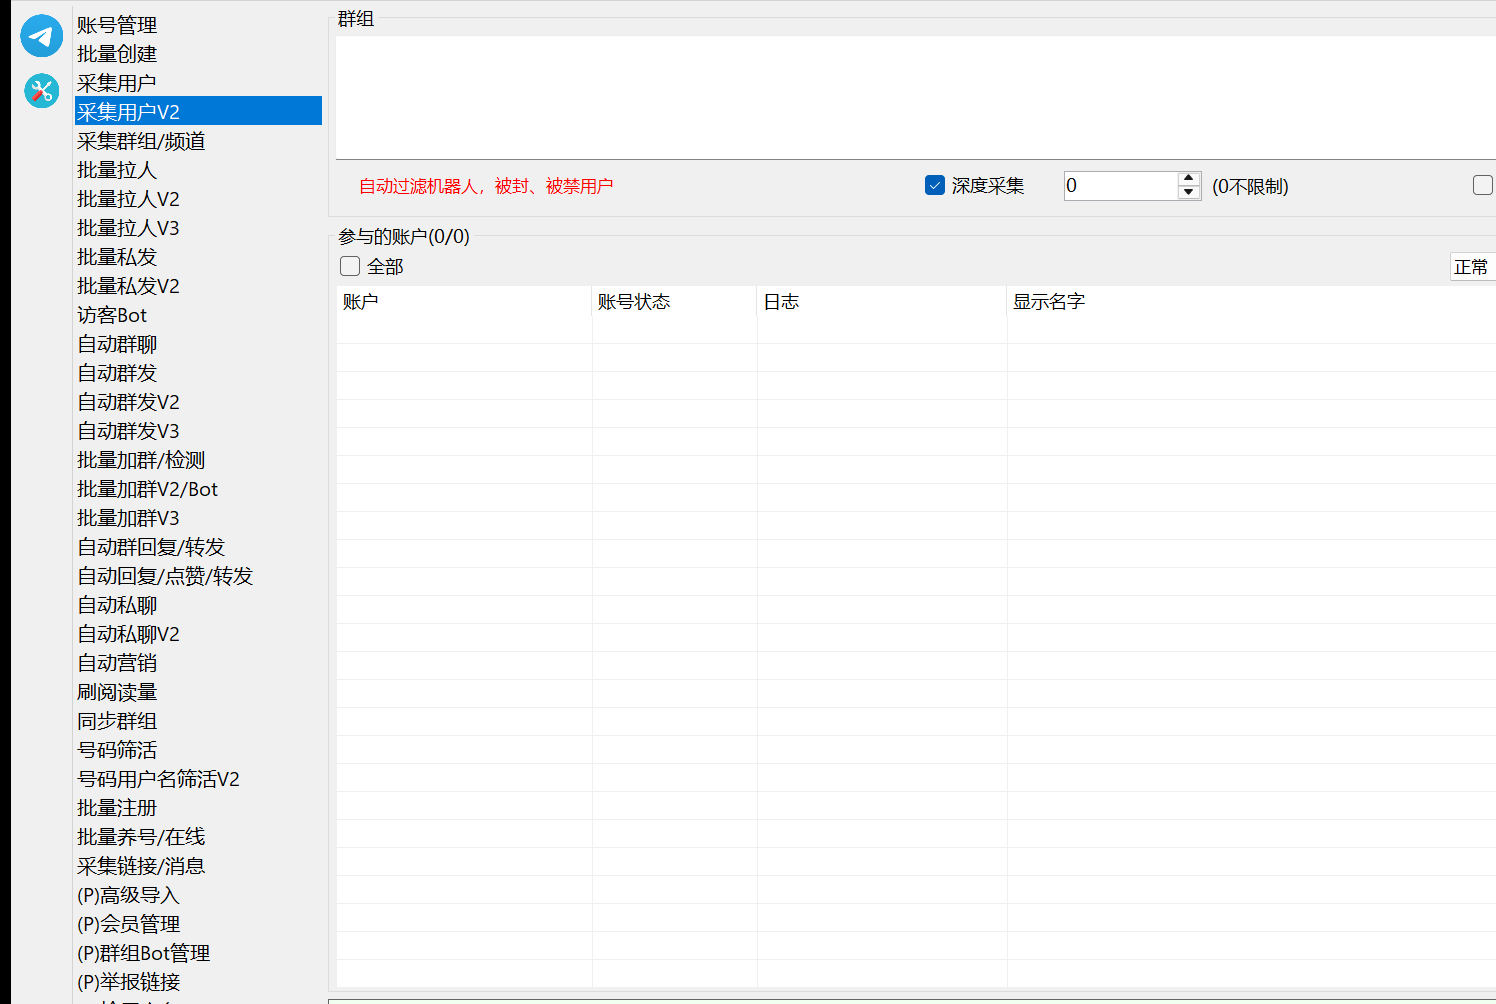Viewport: 1496px width, 1004px height.
Task: Go to 采集群组/频道 page
Action: tap(198, 141)
